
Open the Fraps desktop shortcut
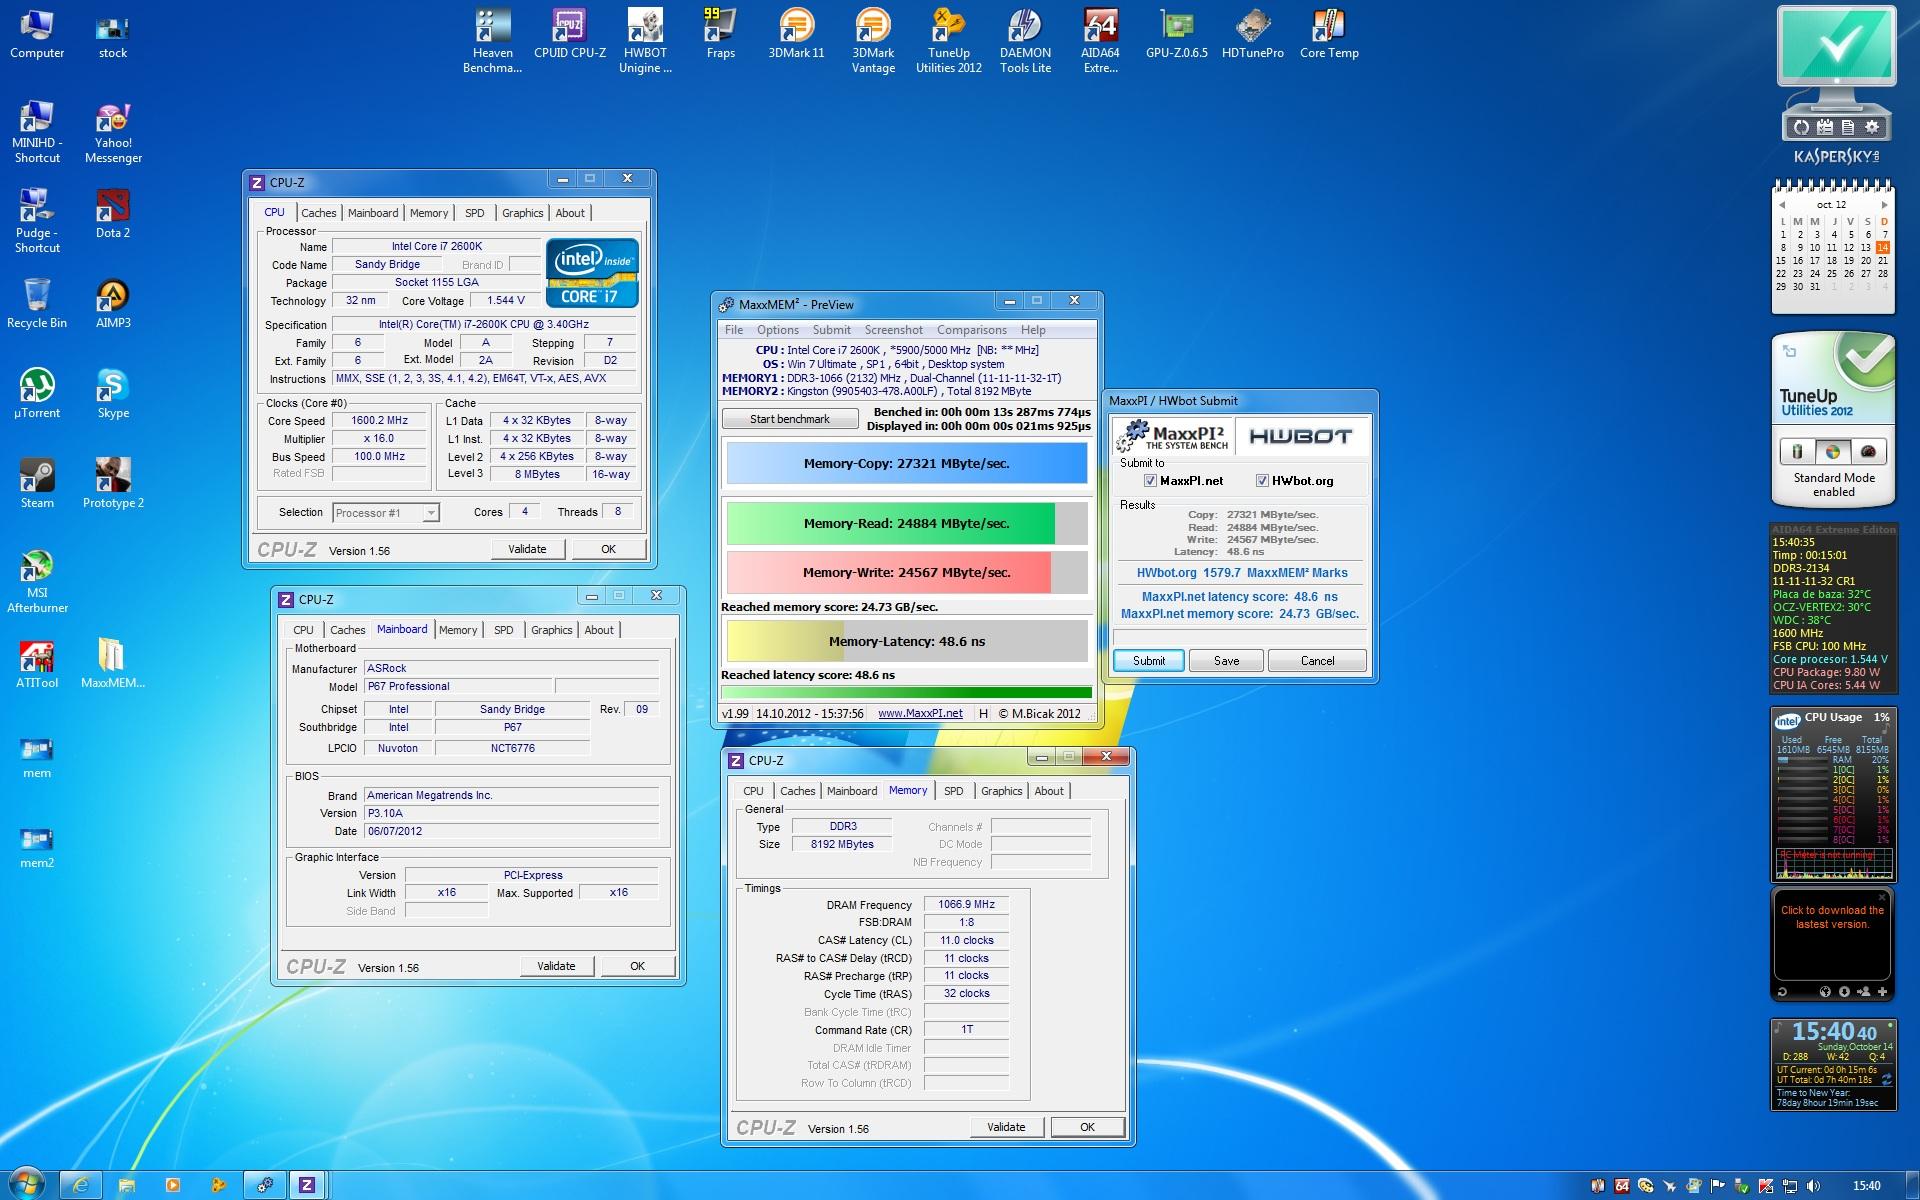[x=720, y=33]
